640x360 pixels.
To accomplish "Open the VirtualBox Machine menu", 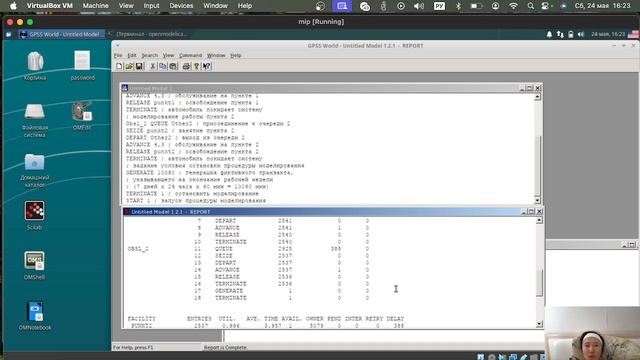I will [96, 6].
